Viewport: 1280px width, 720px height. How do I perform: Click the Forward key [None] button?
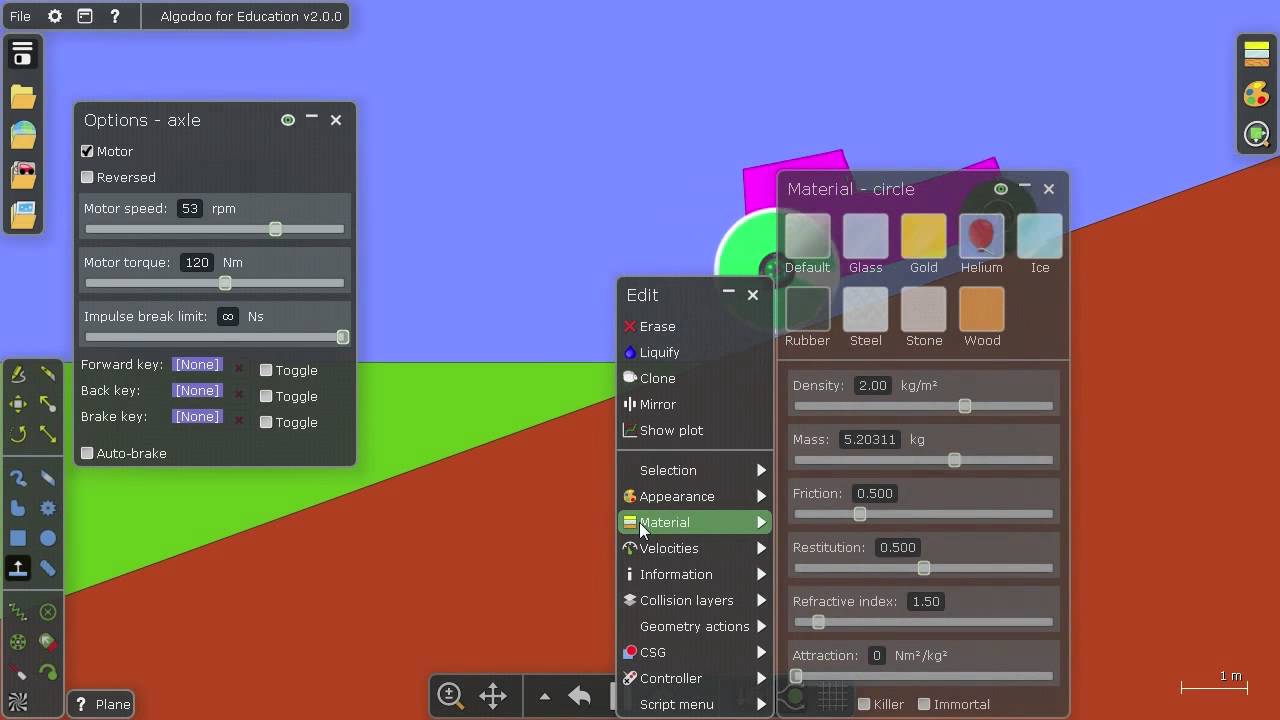pyautogui.click(x=197, y=365)
